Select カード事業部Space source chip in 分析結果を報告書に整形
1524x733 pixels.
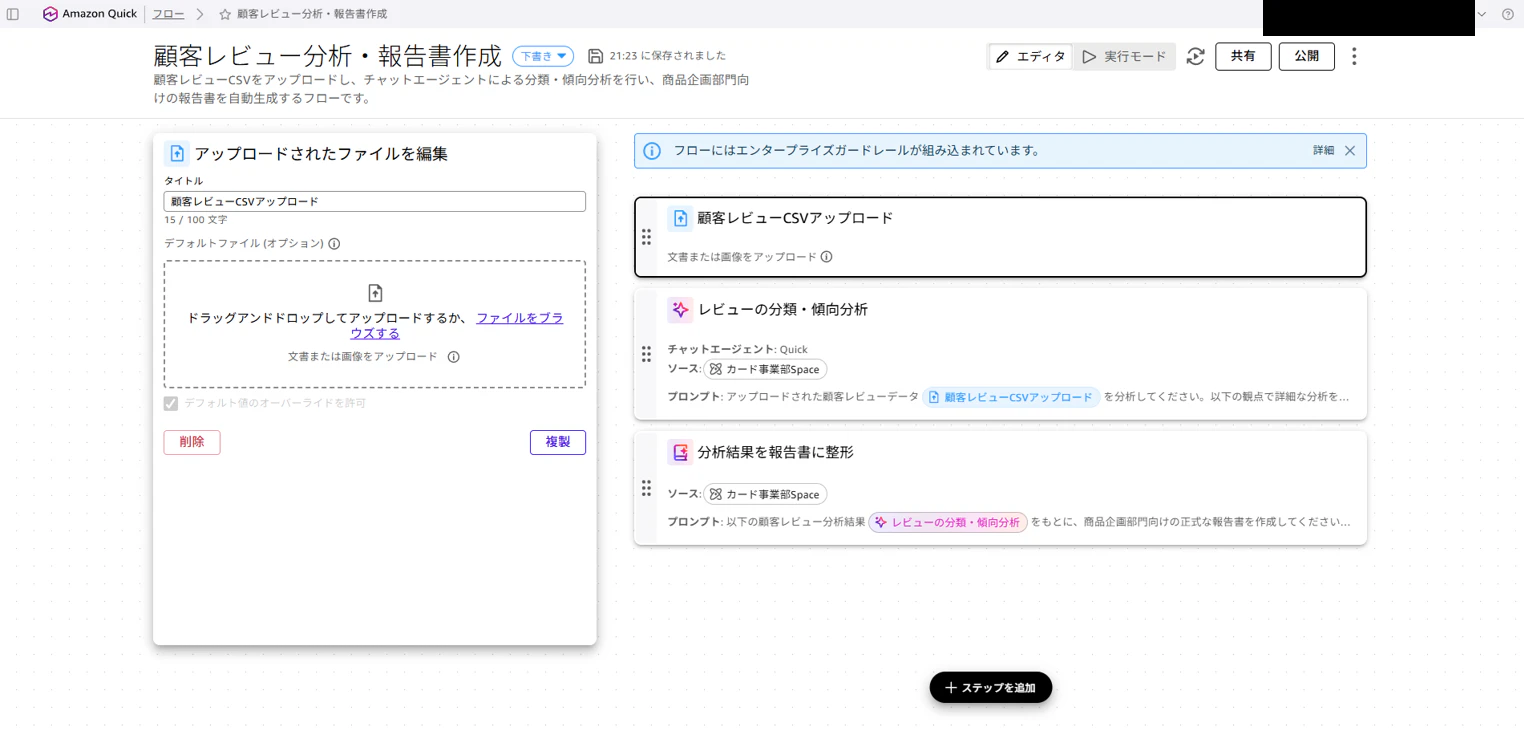(765, 495)
